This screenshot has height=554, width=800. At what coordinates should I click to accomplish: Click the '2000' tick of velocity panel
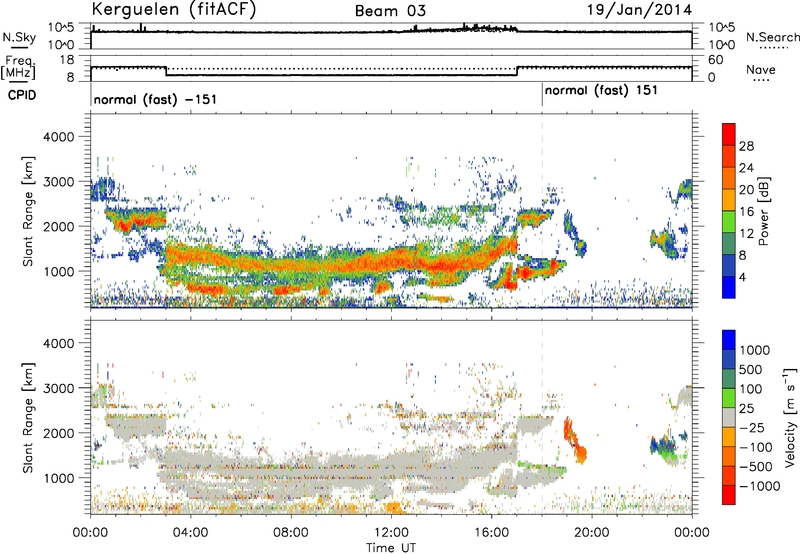point(58,433)
